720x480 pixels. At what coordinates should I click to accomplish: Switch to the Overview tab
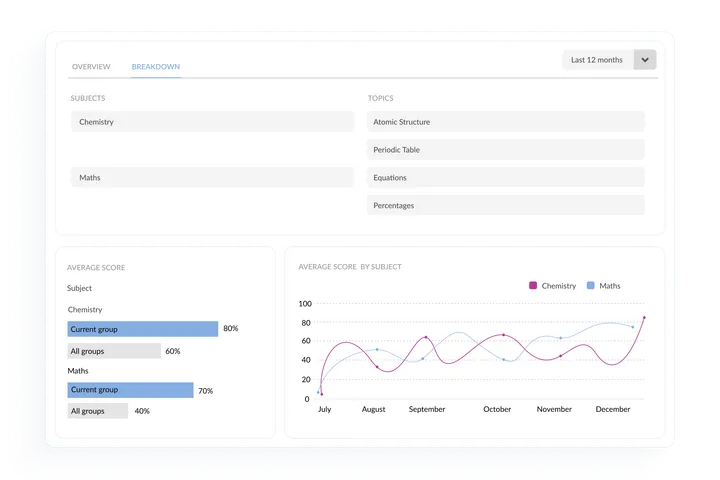(91, 67)
